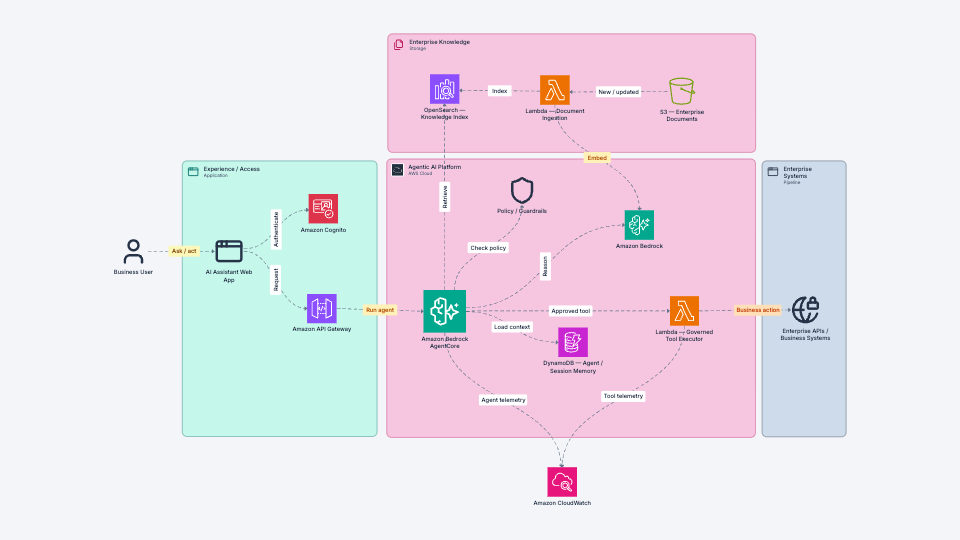Viewport: 960px width, 540px height.
Task: Click the Agentic AI Platform group icon
Action: pyautogui.click(x=397, y=170)
